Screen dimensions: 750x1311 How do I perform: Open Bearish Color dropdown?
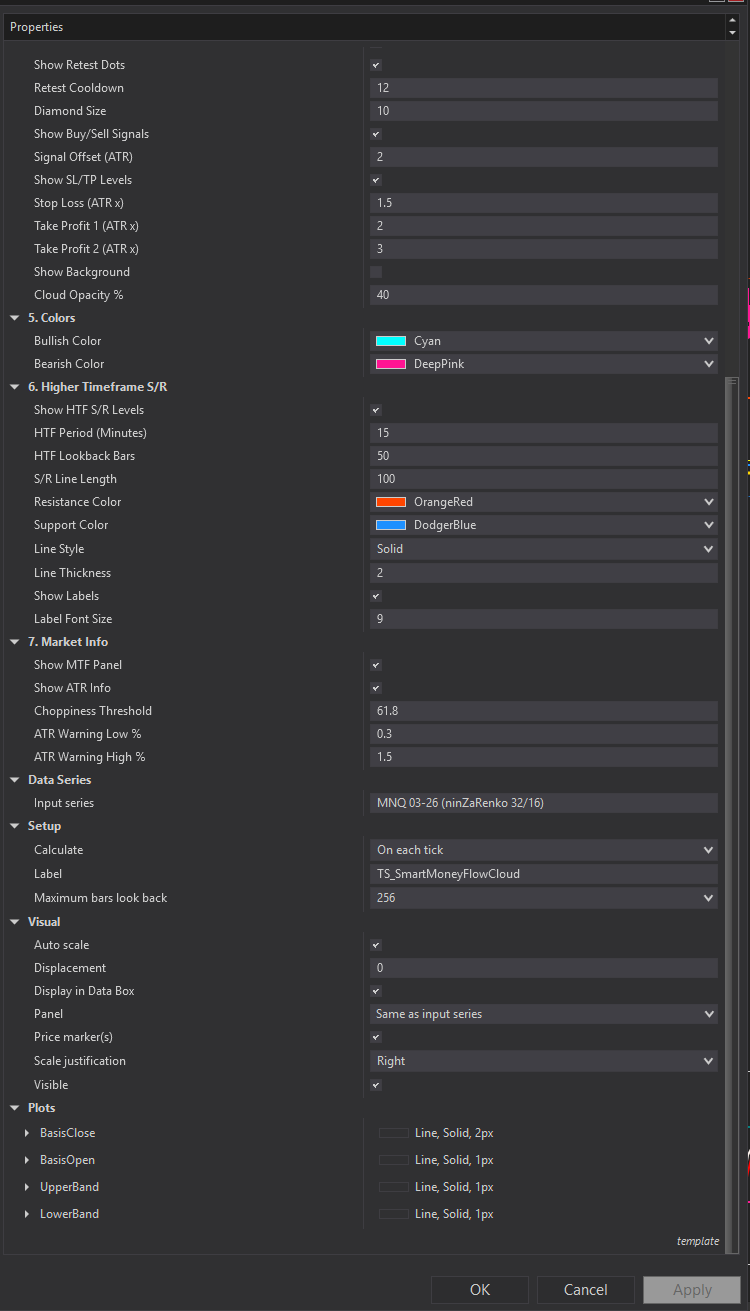click(x=543, y=364)
